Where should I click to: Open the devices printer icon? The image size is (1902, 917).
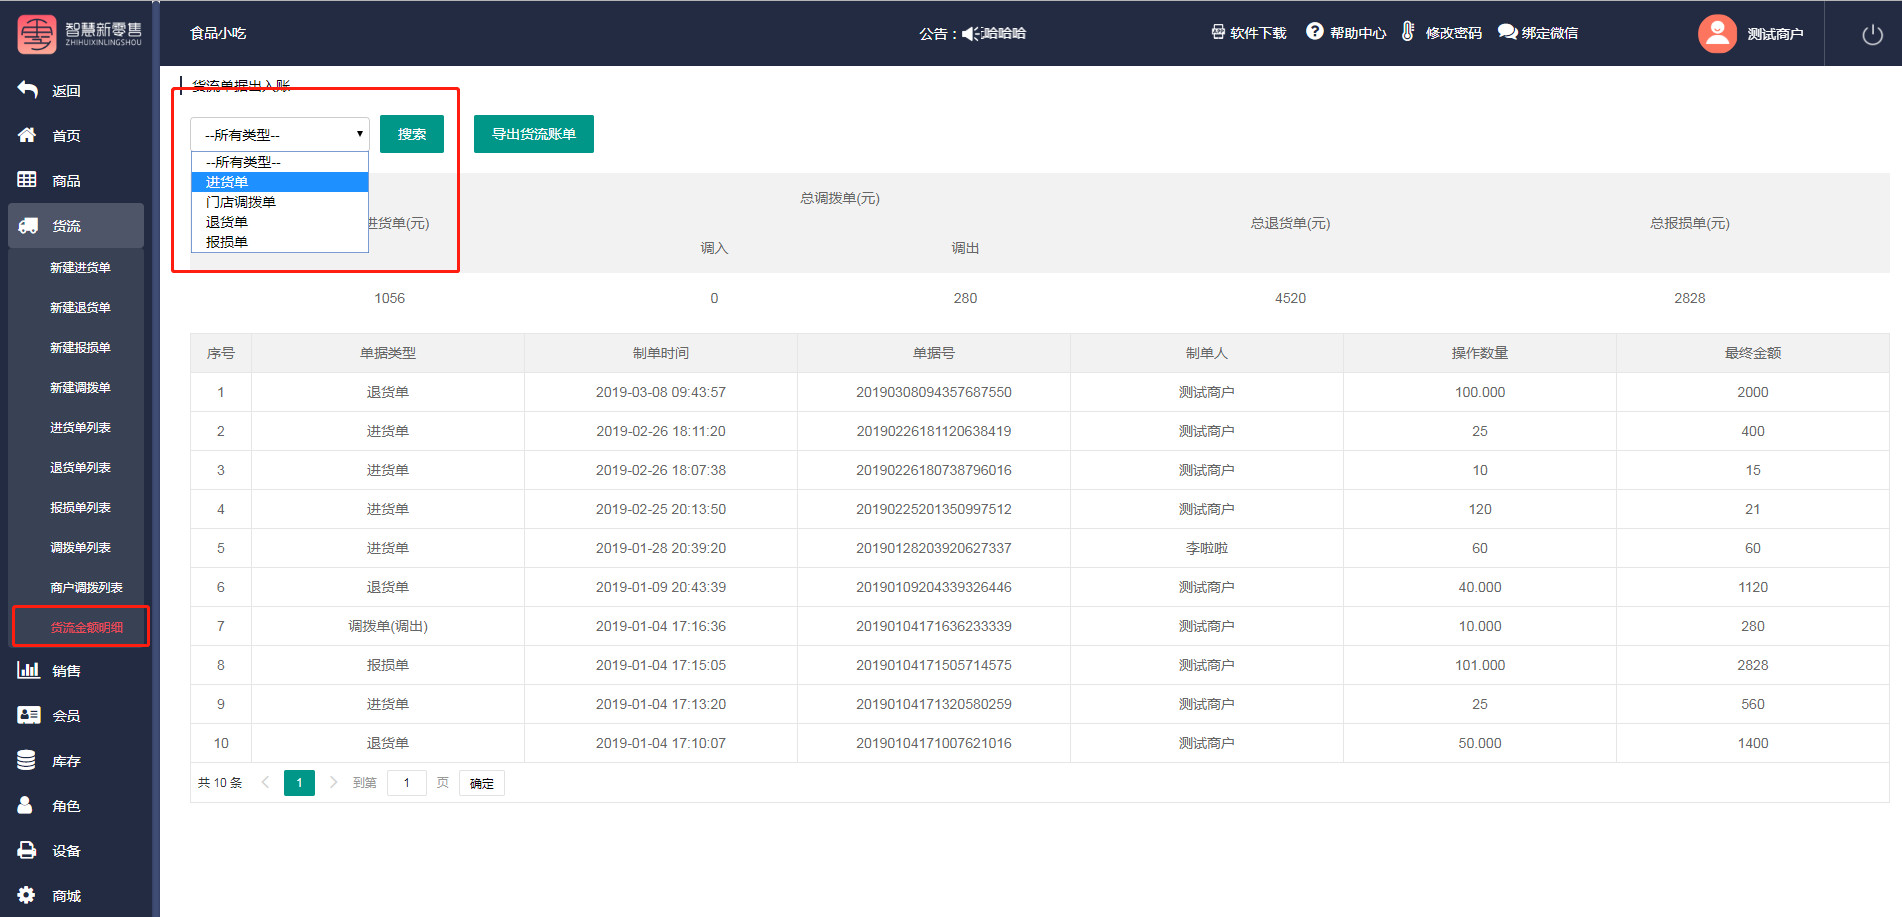pyautogui.click(x=27, y=850)
